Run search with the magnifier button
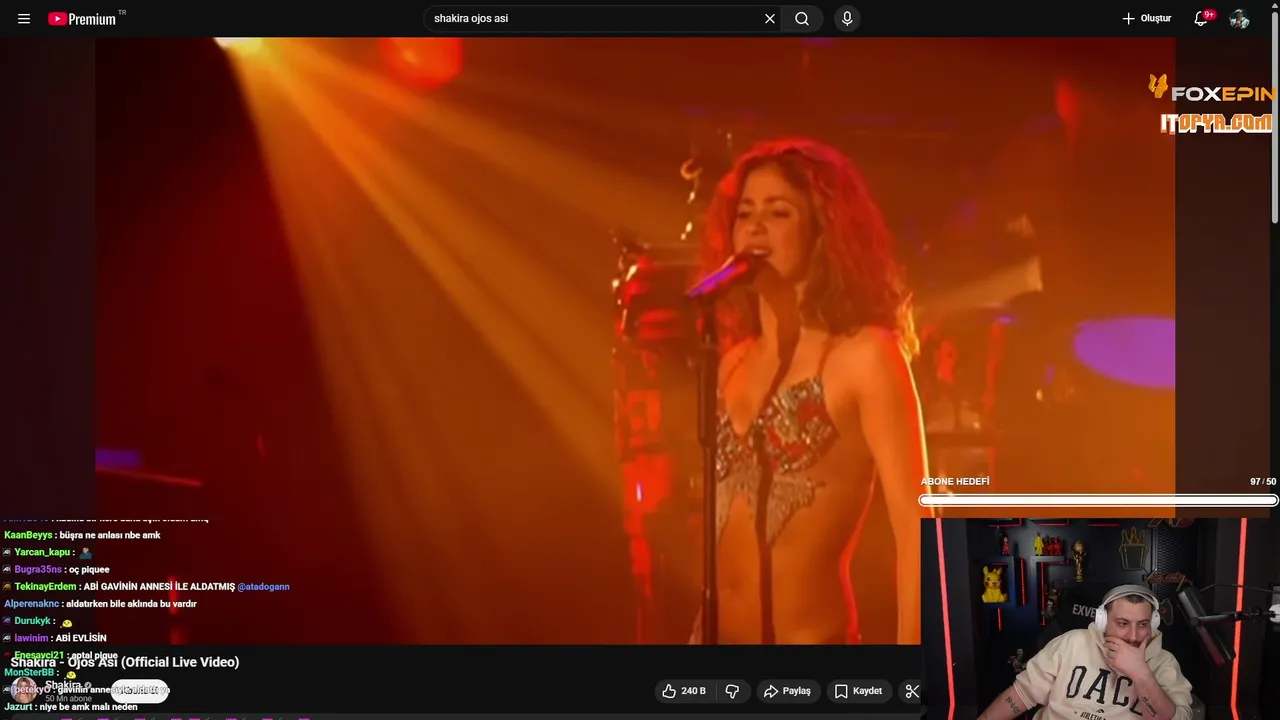This screenshot has height=720, width=1280. coord(802,18)
